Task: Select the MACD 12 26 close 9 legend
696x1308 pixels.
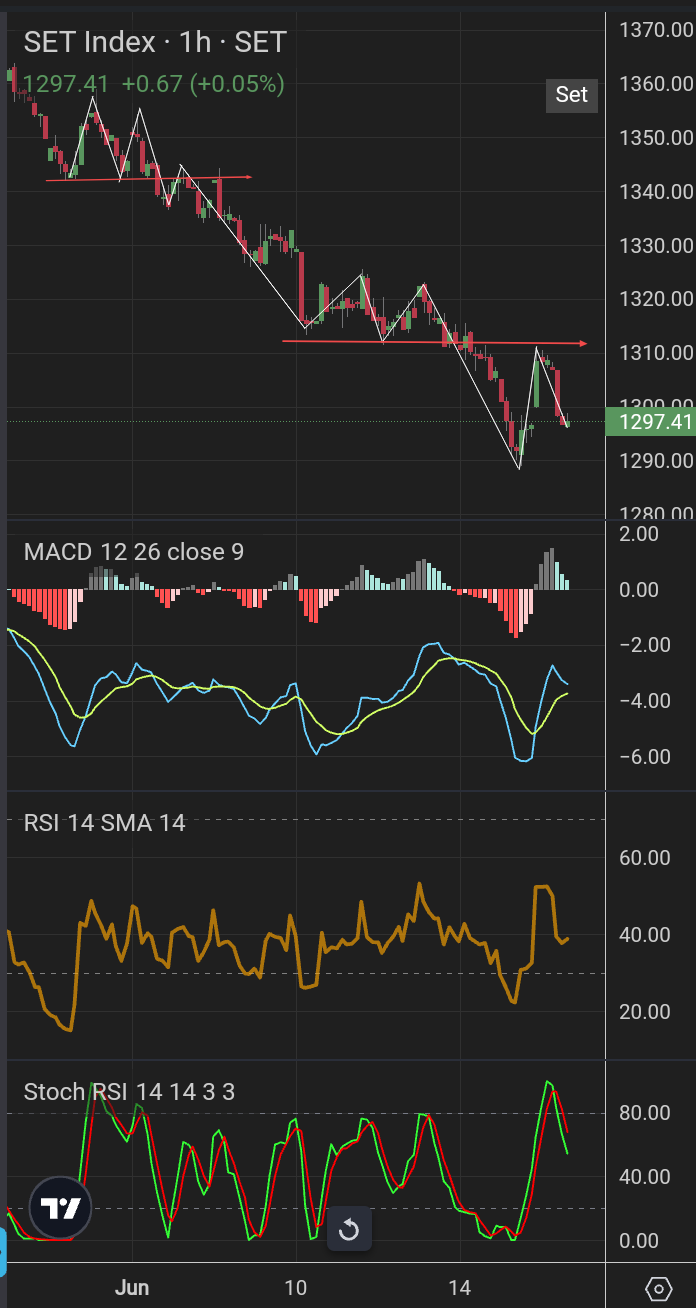Action: 134,552
